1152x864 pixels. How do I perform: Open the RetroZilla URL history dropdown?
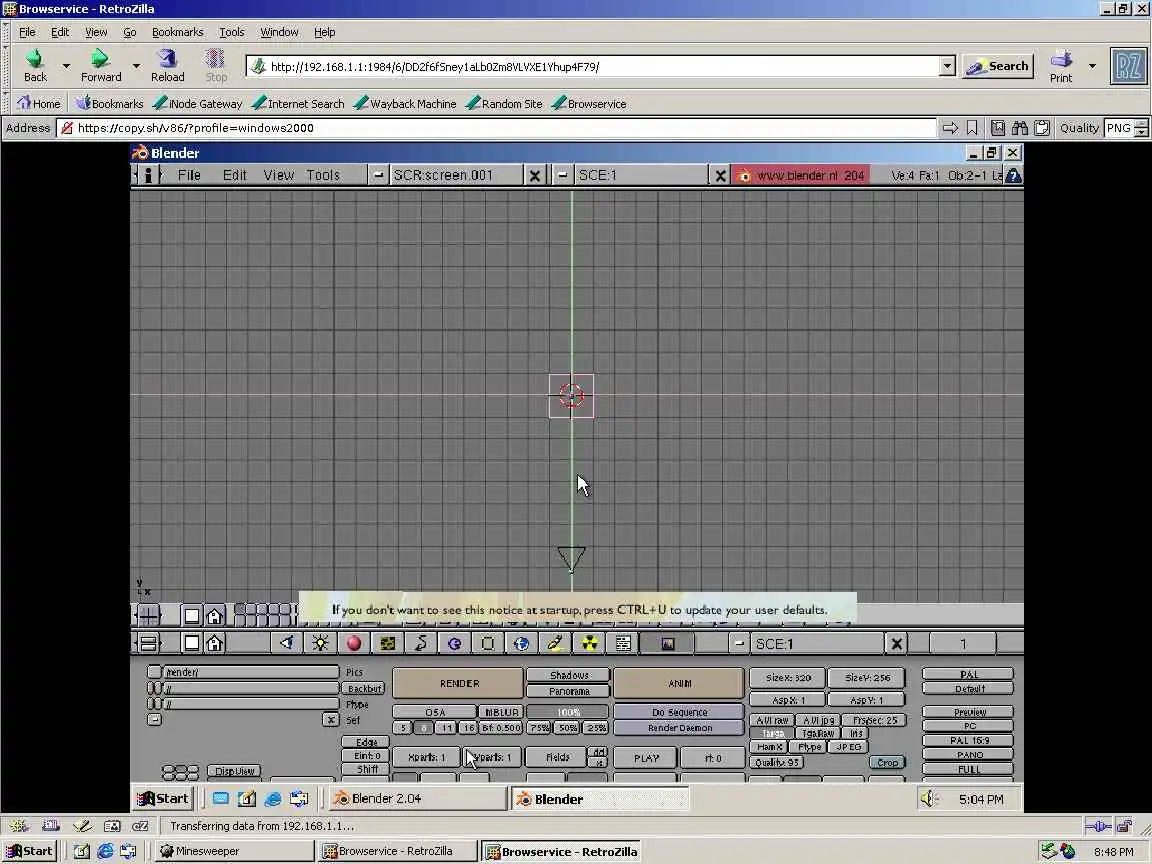948,66
